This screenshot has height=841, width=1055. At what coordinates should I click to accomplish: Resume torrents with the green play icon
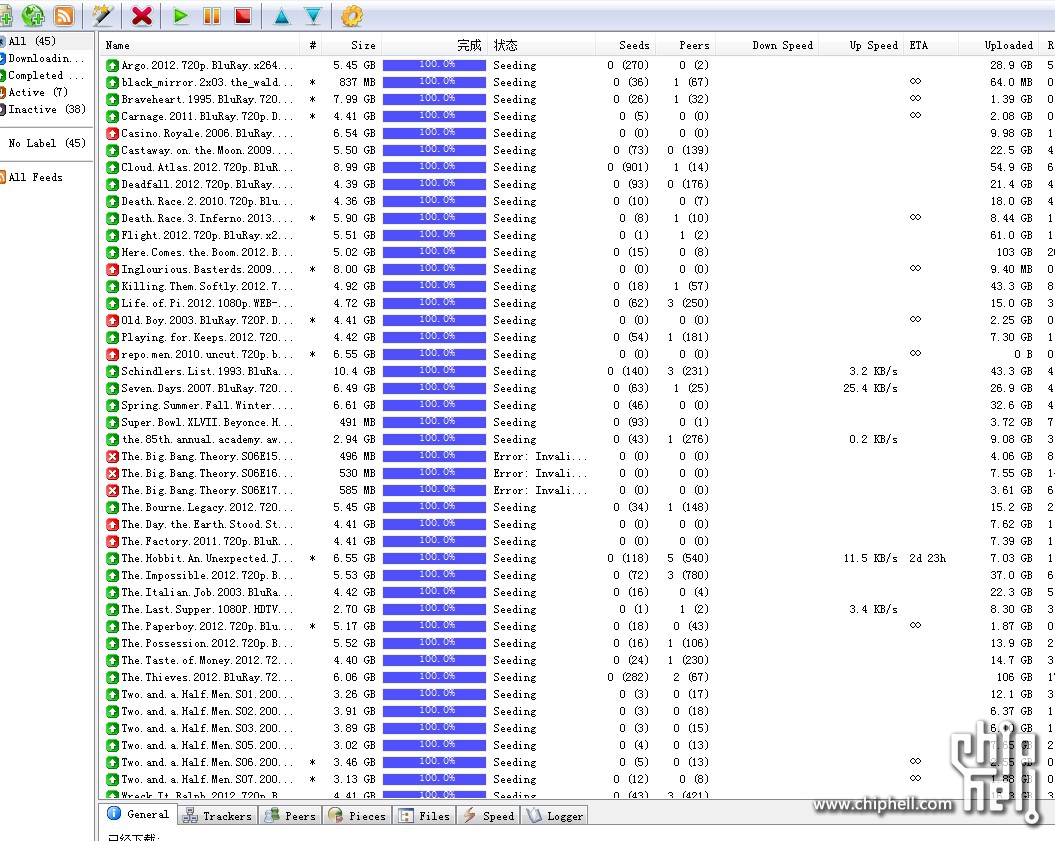pyautogui.click(x=180, y=15)
